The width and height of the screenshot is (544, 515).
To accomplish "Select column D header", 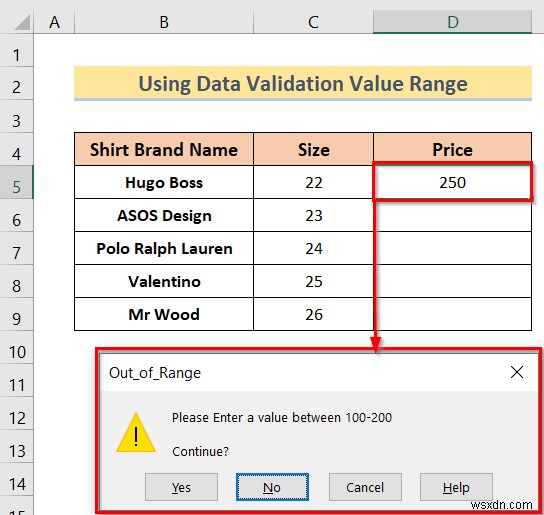I will pyautogui.click(x=452, y=22).
